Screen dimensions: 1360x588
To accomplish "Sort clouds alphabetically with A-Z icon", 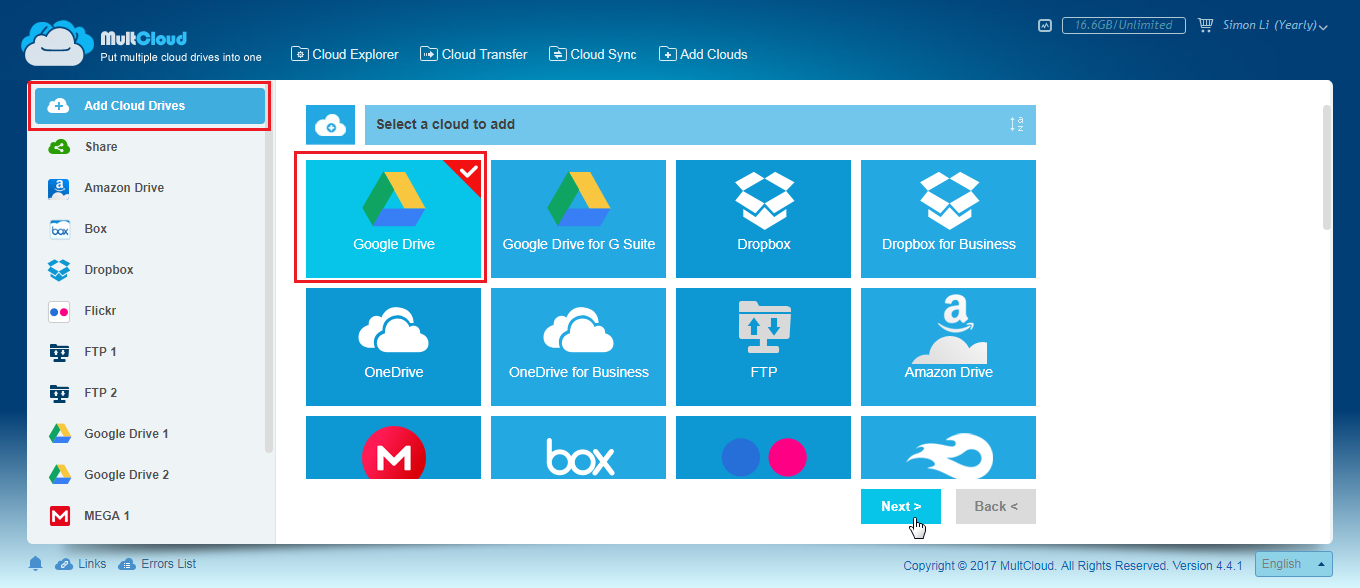I will (x=1016, y=125).
